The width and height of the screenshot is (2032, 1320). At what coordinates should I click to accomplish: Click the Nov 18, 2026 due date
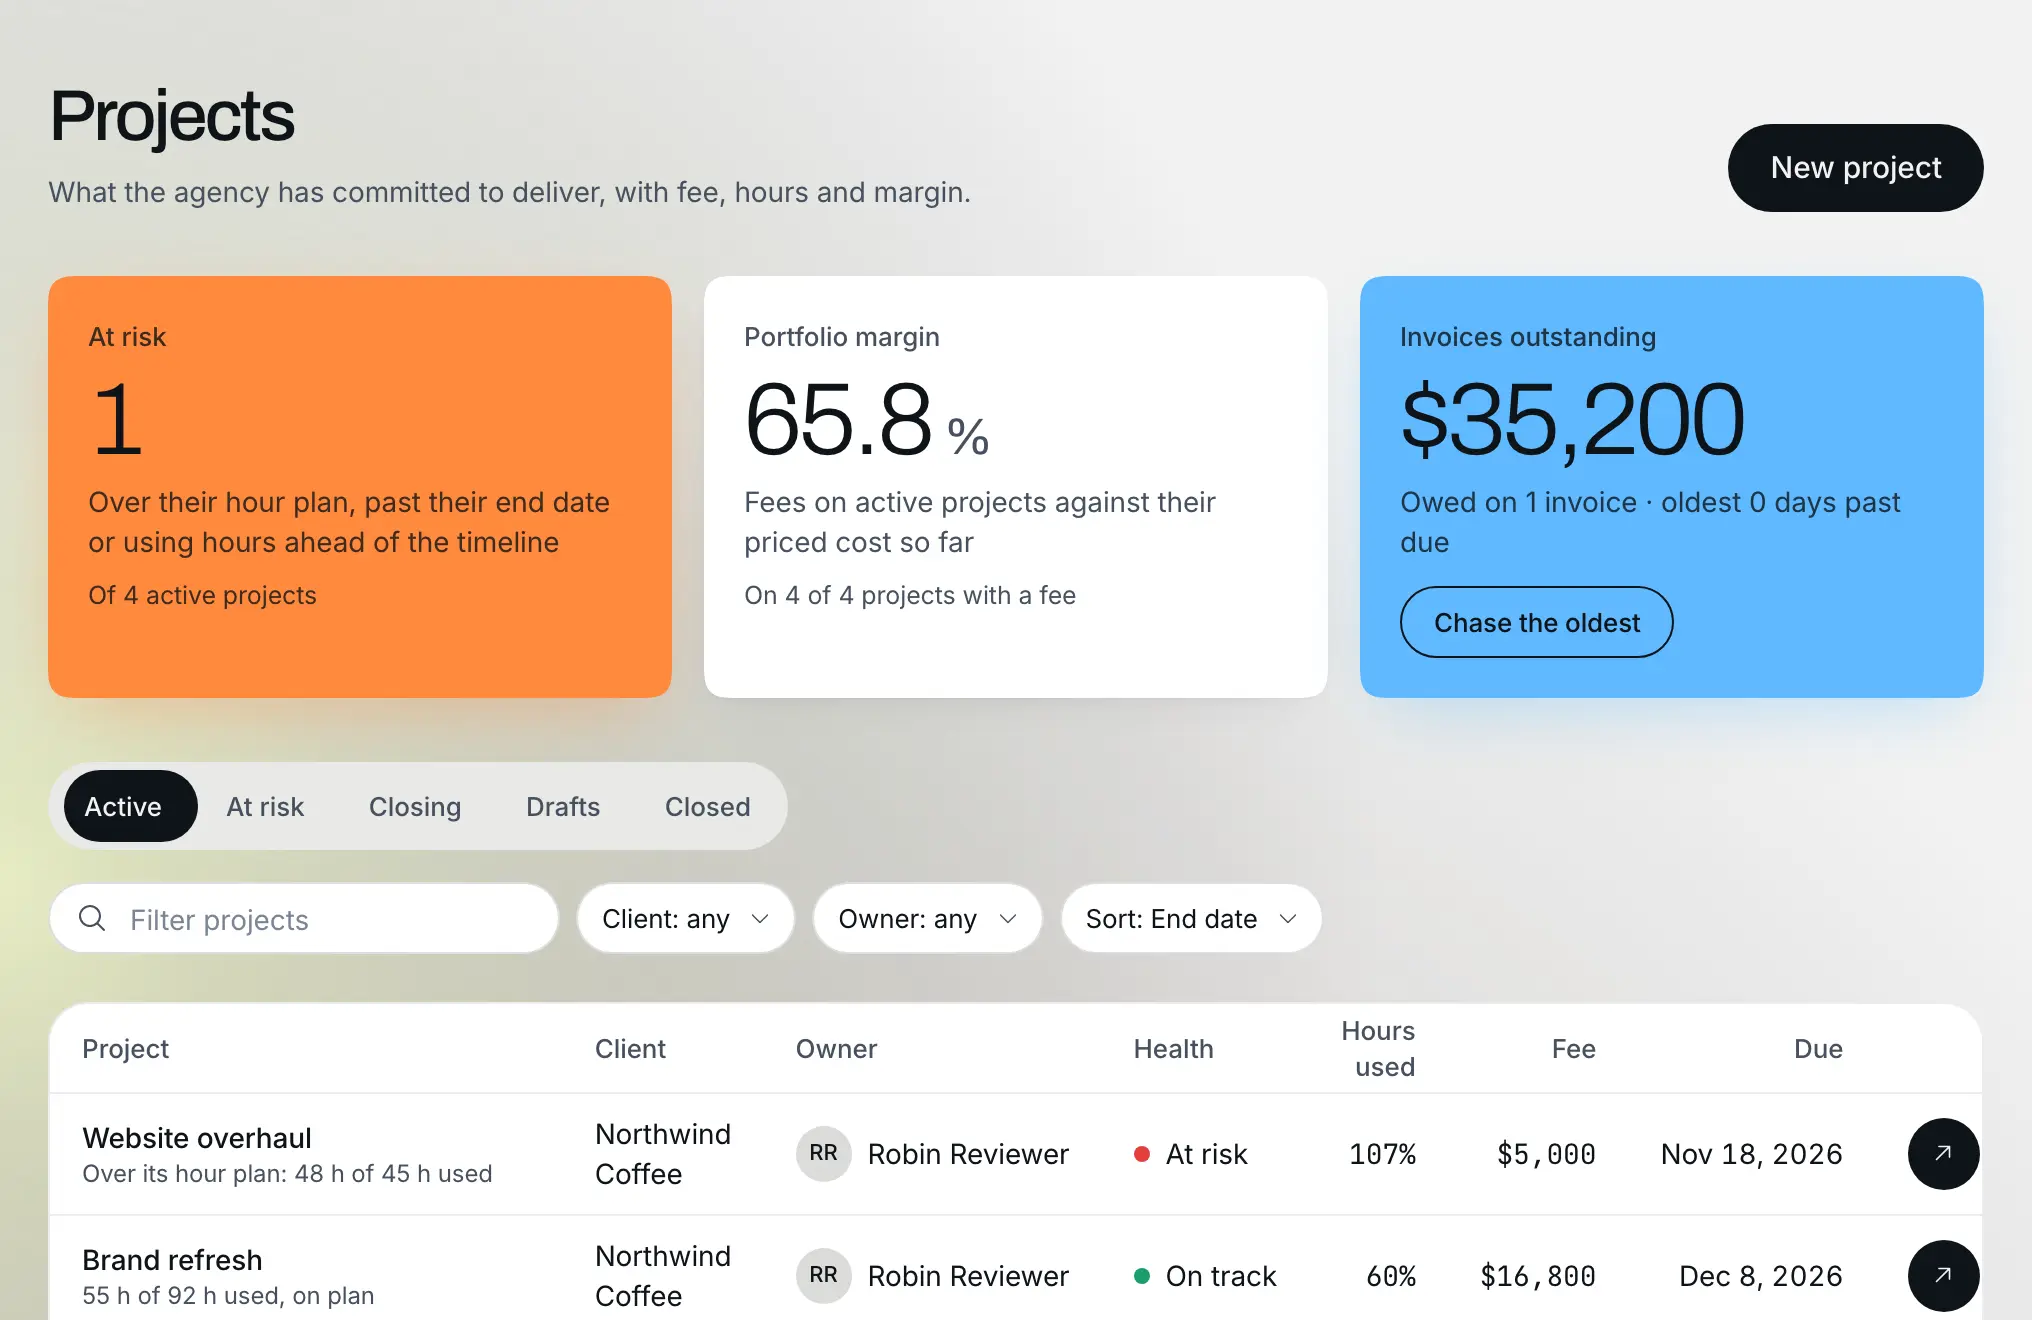pos(1752,1154)
